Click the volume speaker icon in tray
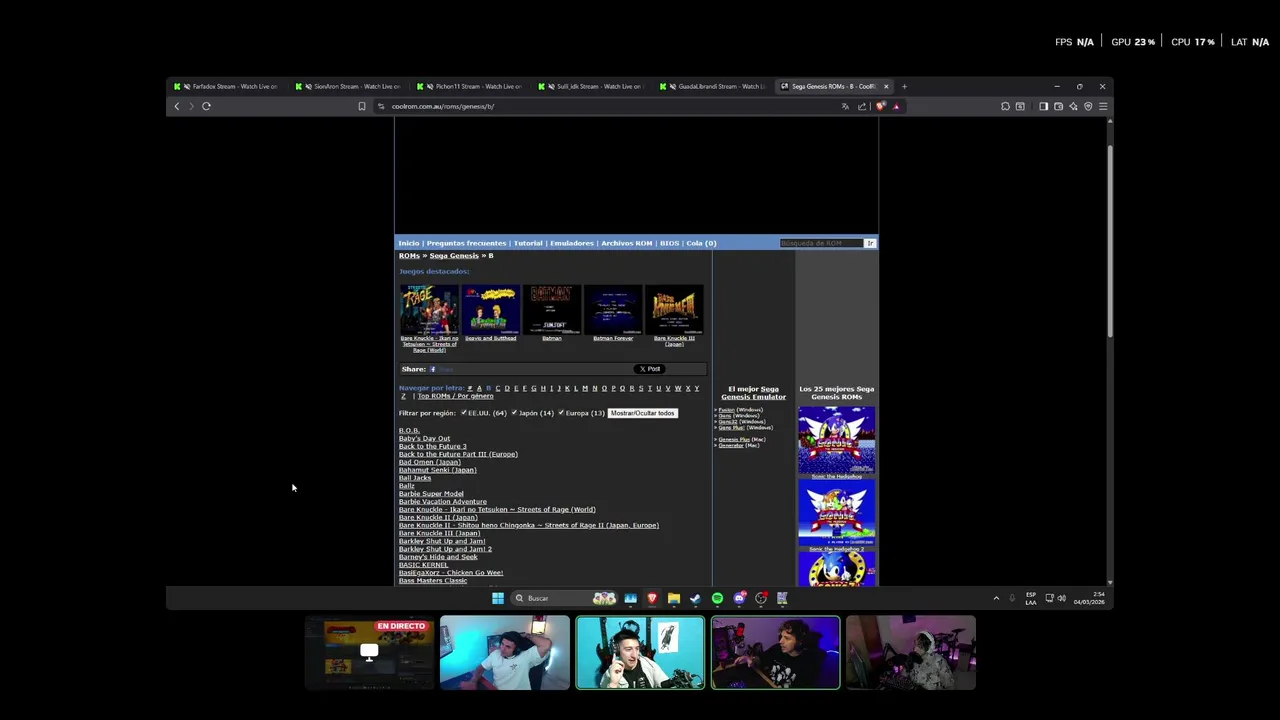 tap(1061, 598)
